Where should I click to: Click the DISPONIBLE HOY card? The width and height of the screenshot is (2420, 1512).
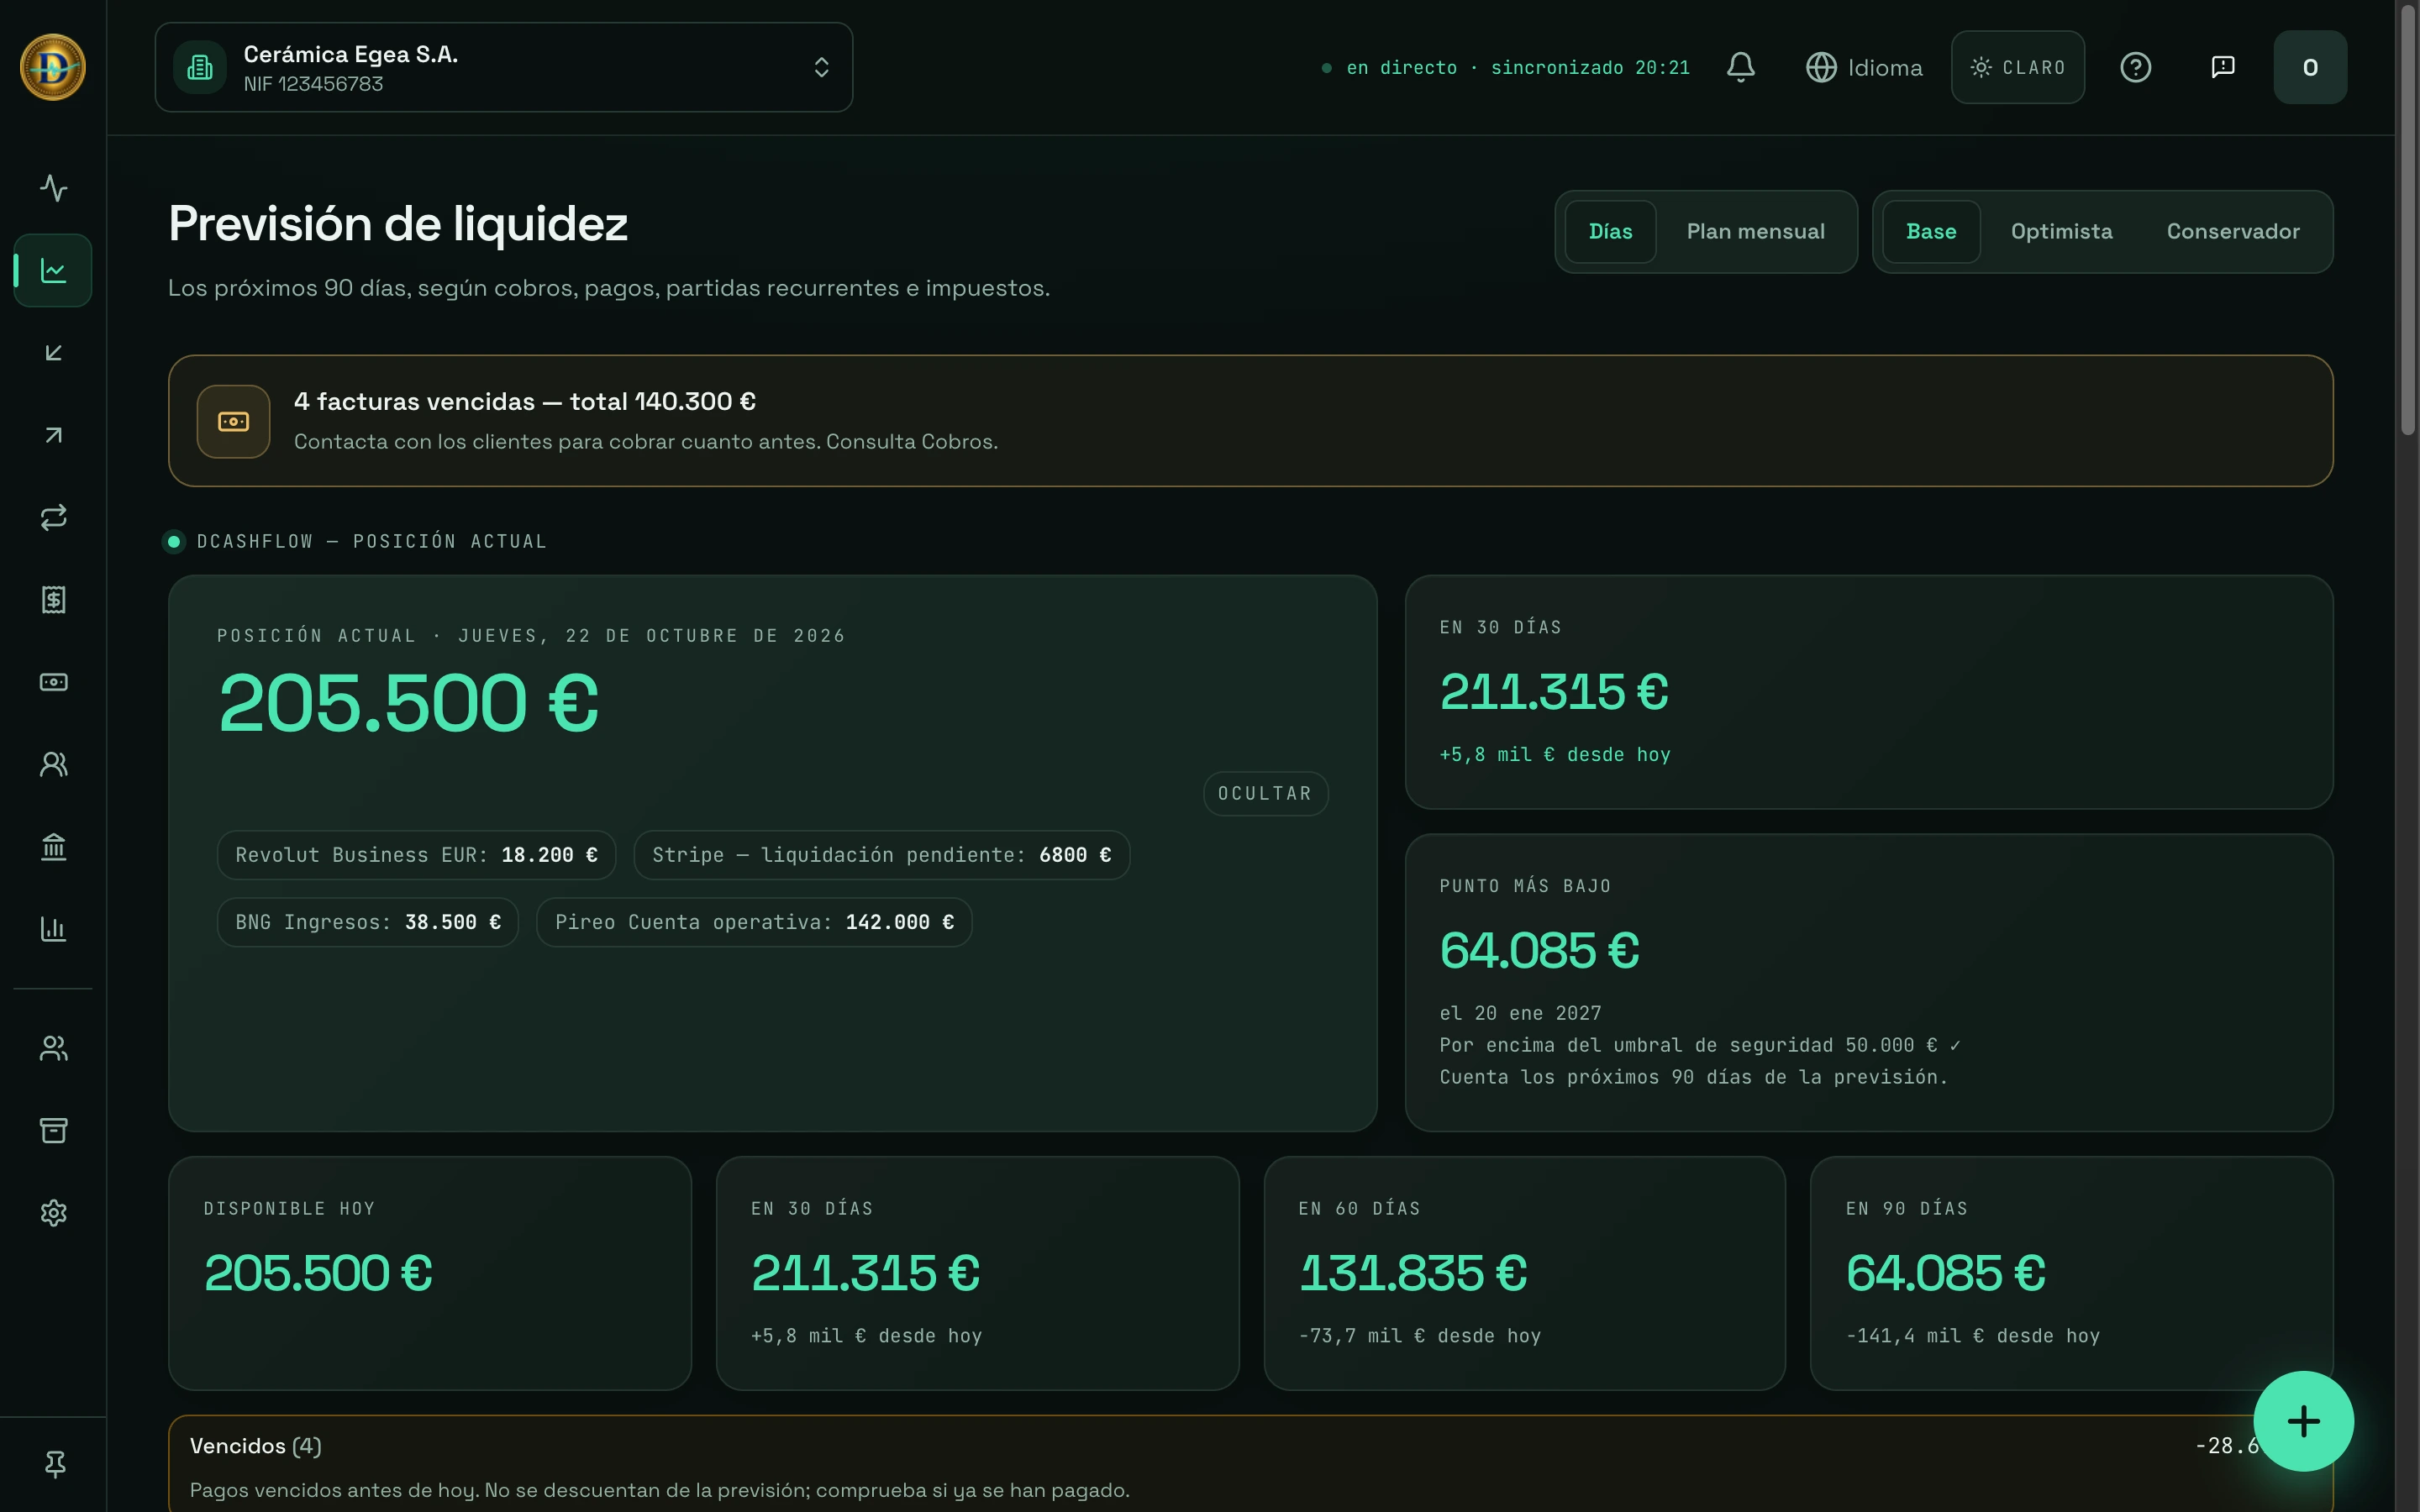point(429,1273)
